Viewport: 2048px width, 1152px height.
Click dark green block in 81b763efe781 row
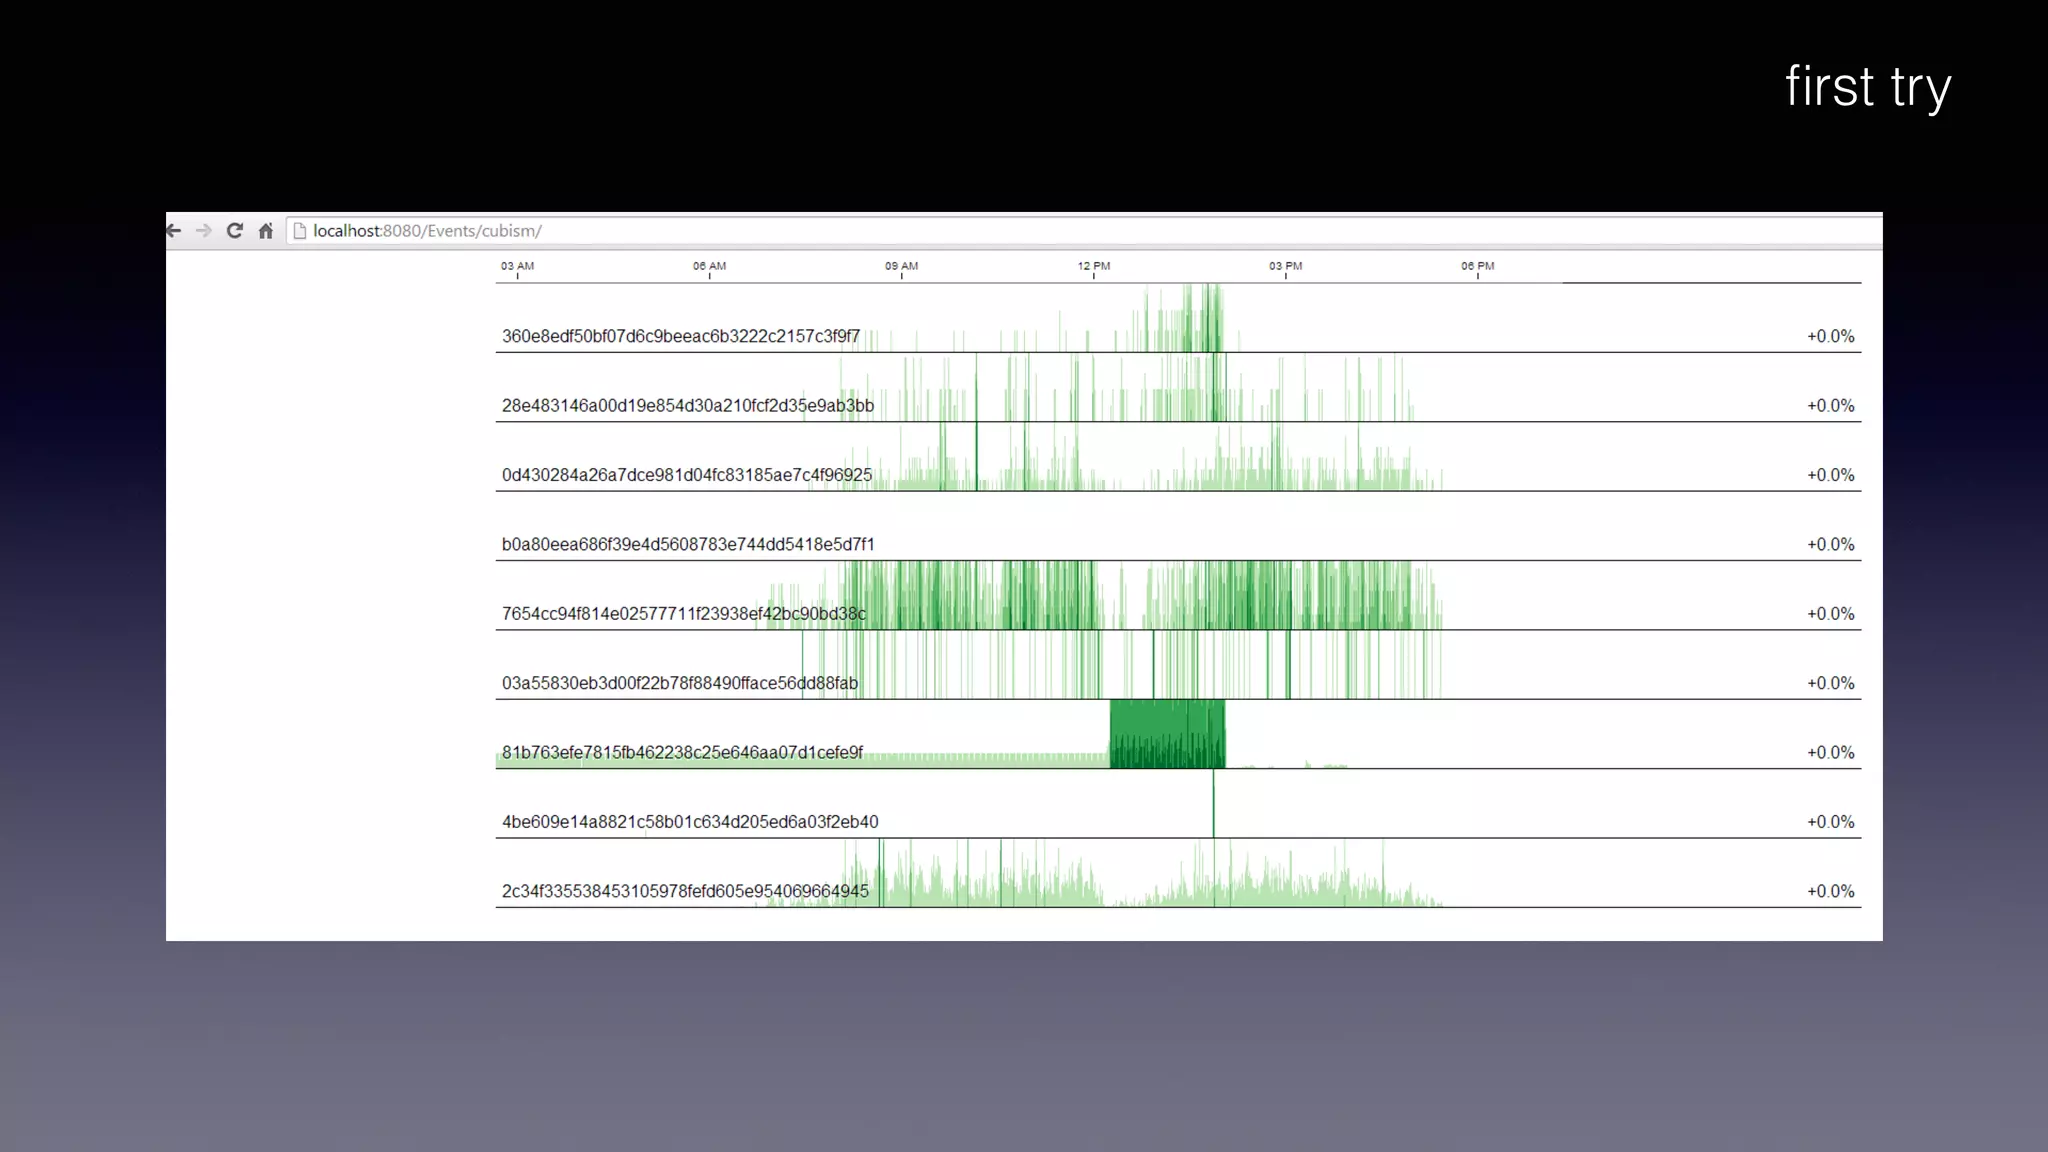[x=1166, y=734]
